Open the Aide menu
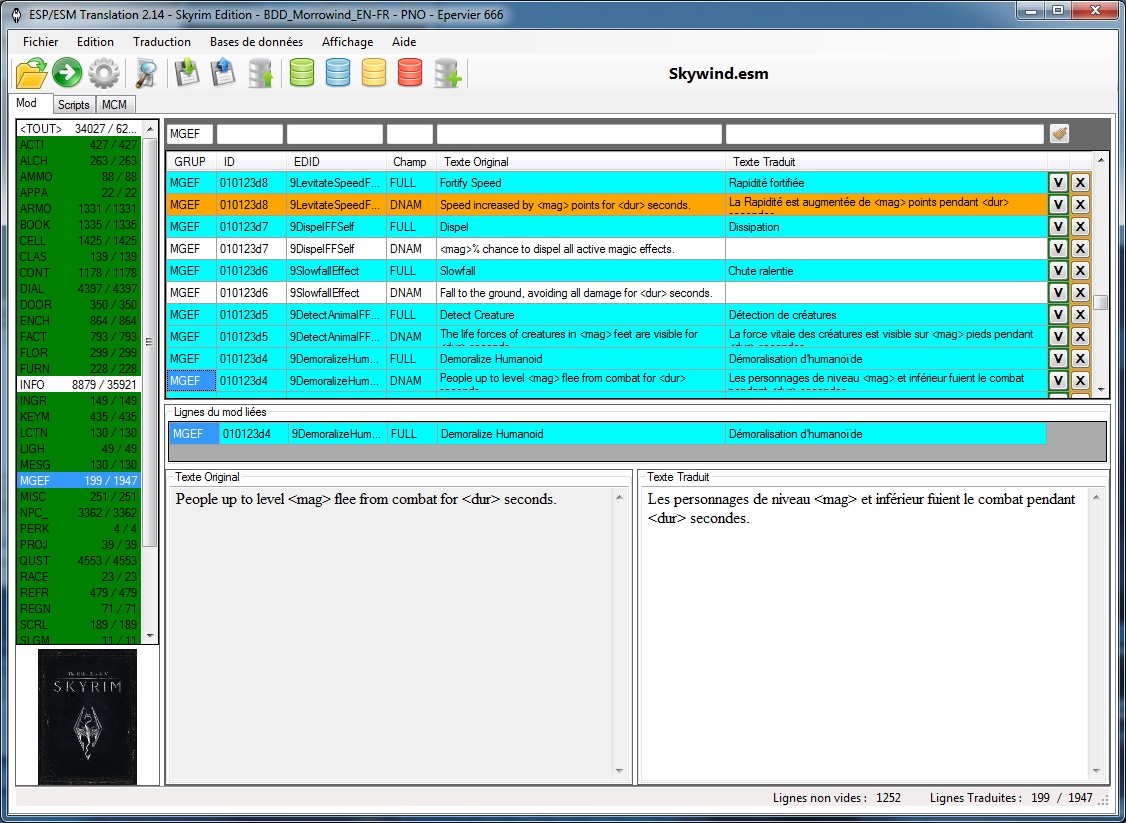Screen dimensions: 1126x823 tap(404, 42)
